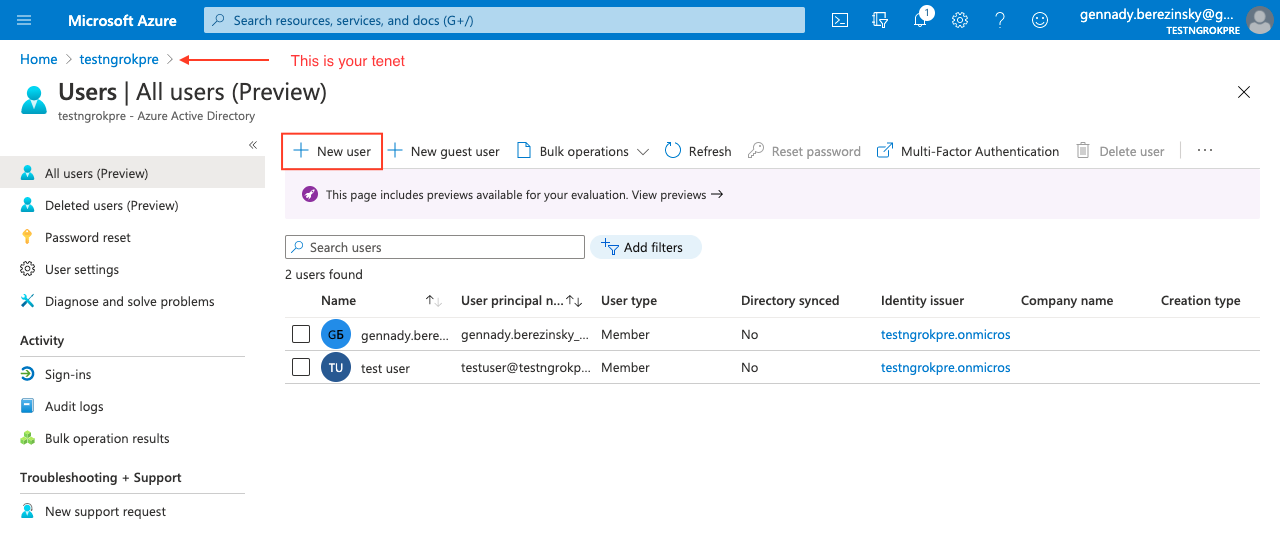This screenshot has width=1280, height=551.
Task: Click the Sign-ins icon in sidebar
Action: [27, 374]
